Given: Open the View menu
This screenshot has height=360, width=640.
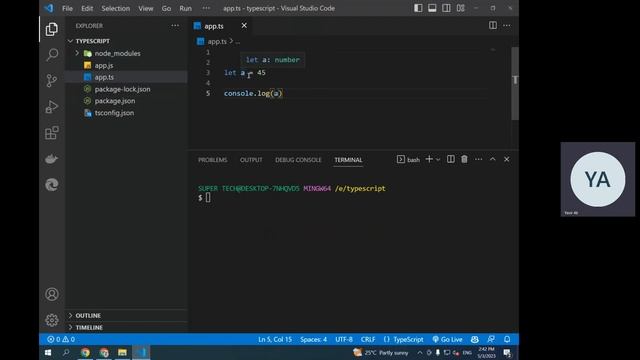Looking at the screenshot, I should tap(145, 8).
